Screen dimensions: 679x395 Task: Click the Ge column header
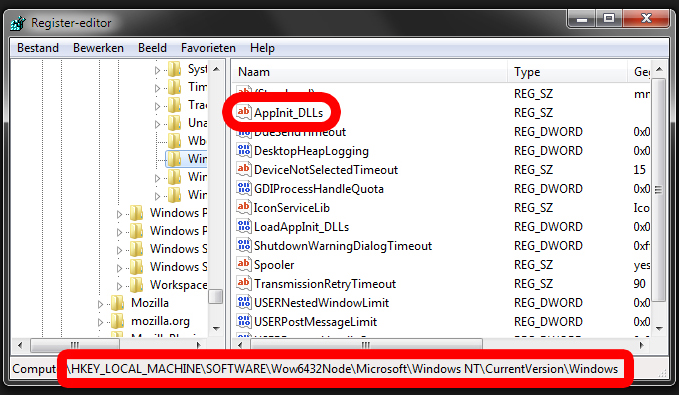point(640,71)
